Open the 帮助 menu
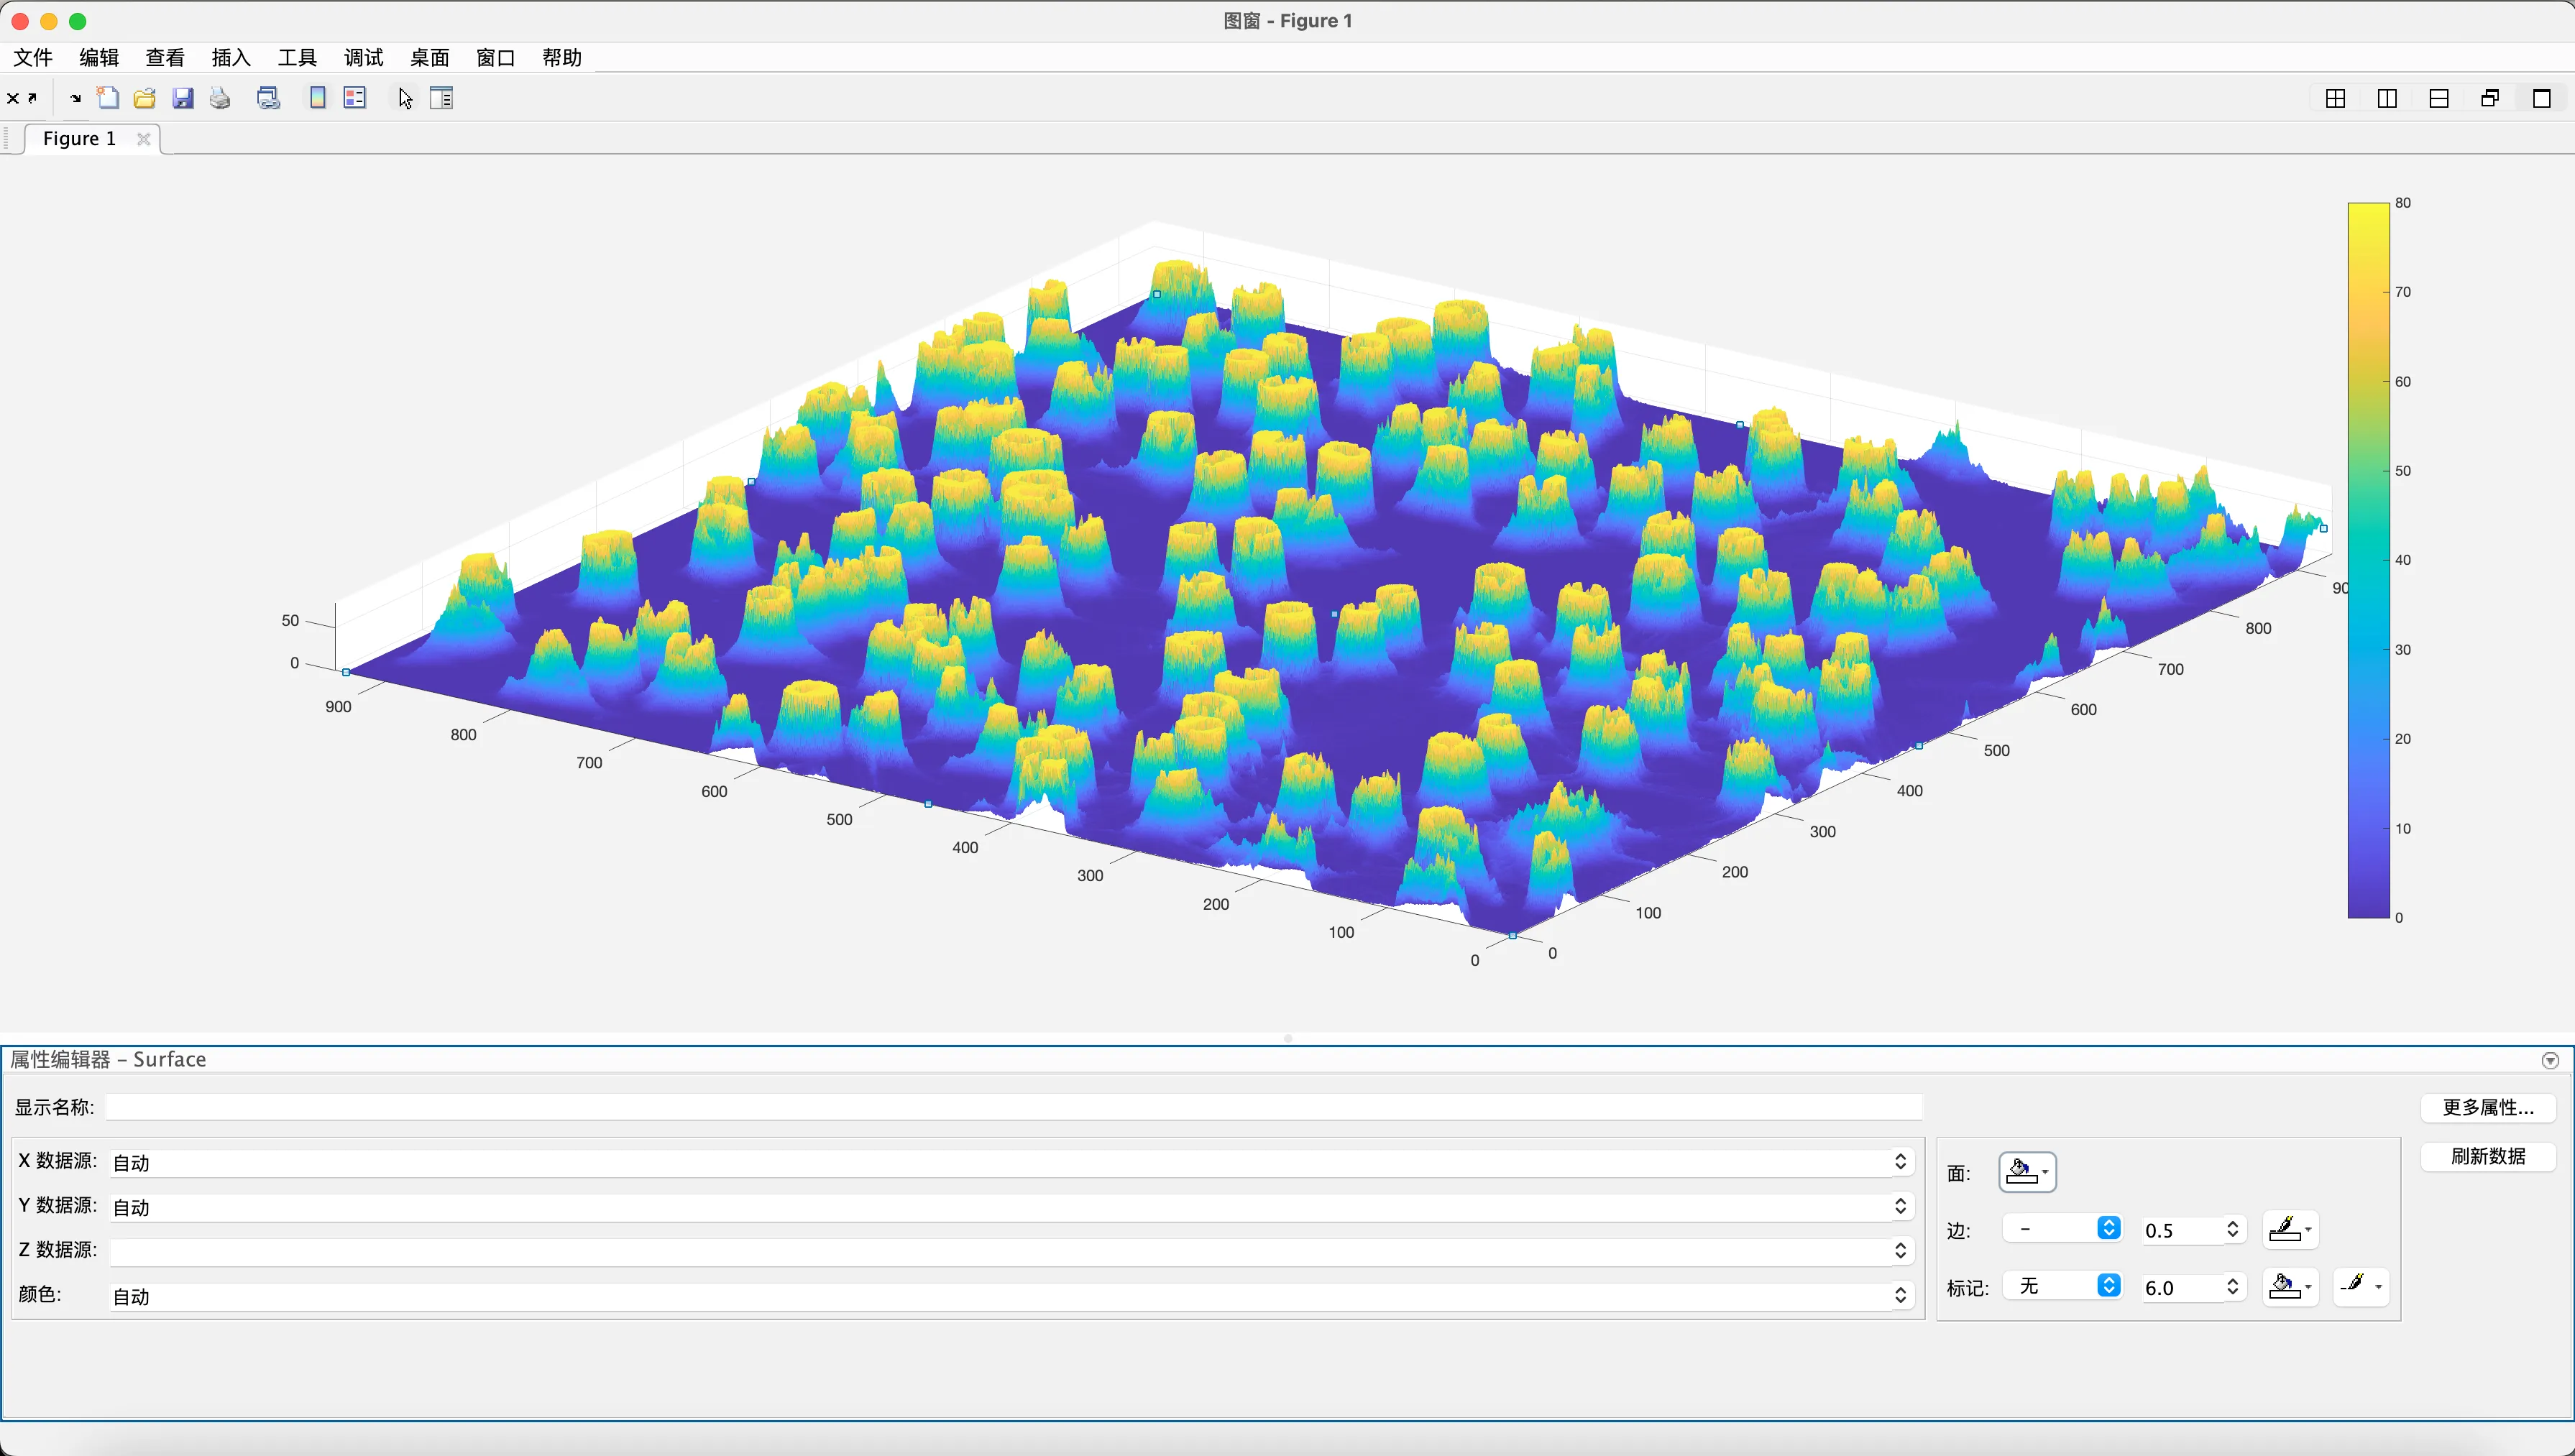2575x1456 pixels. click(562, 57)
